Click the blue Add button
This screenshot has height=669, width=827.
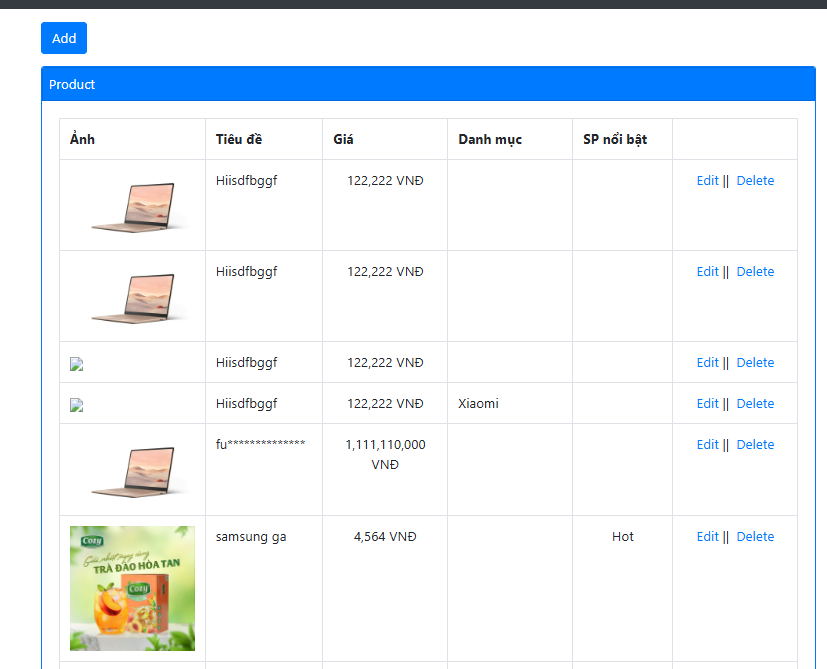[x=64, y=38]
